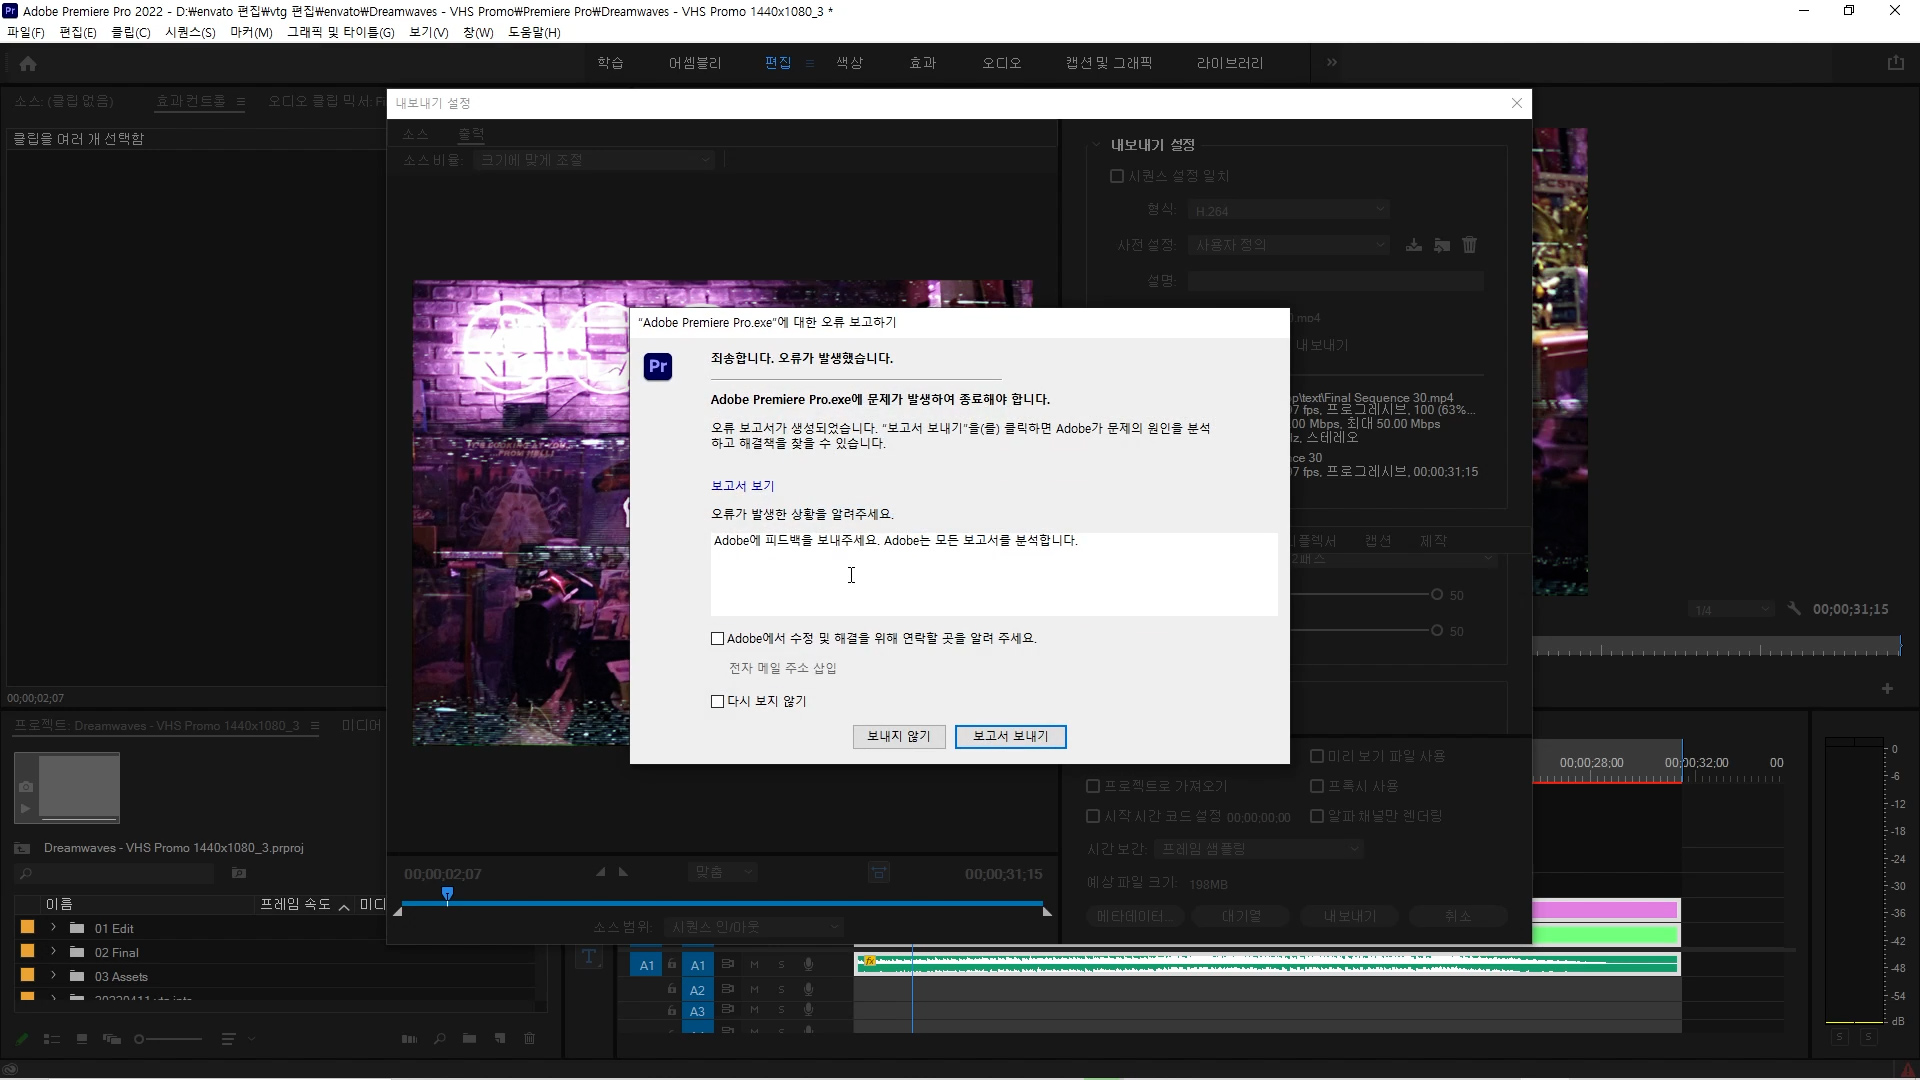The height and width of the screenshot is (1080, 1920).
Task: Check the Adobe contact permission checkbox
Action: (717, 639)
